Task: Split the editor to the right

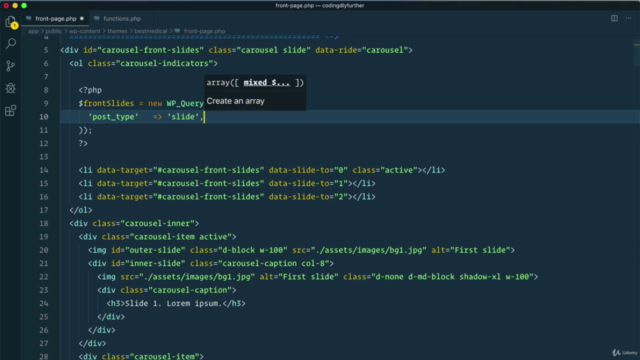Action: [614, 18]
